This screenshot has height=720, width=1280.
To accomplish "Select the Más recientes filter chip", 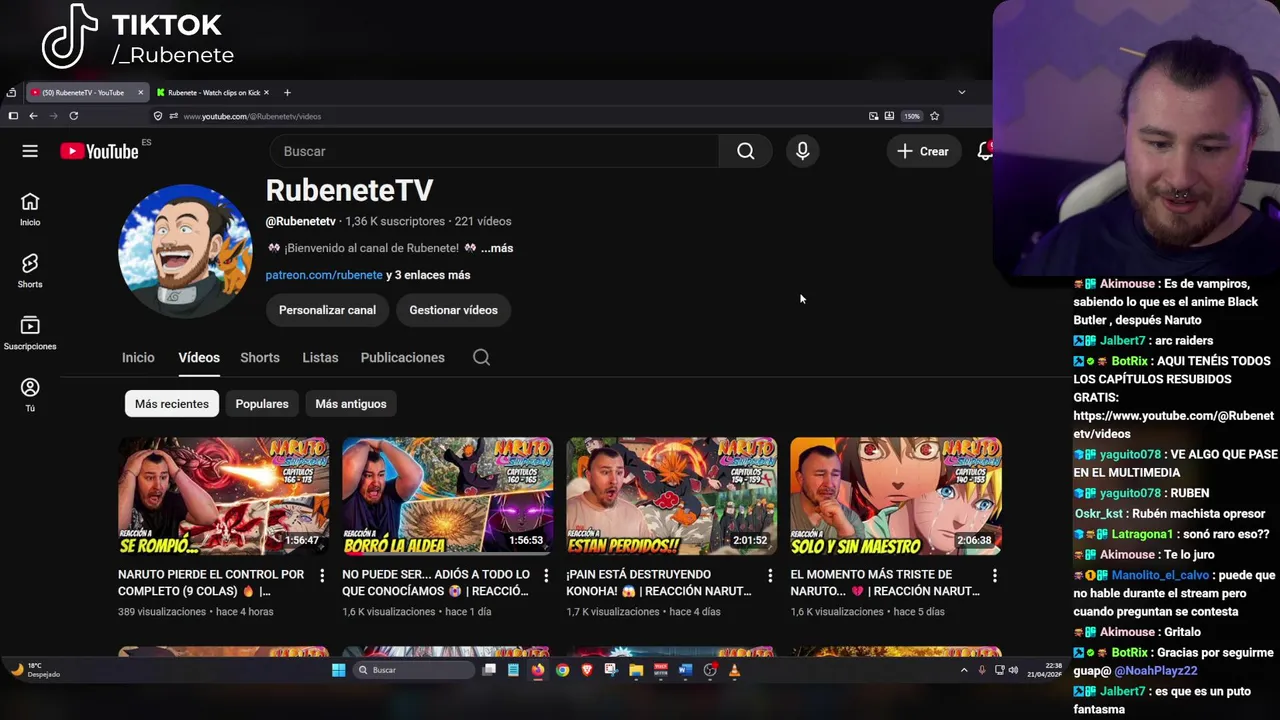I will tap(172, 404).
